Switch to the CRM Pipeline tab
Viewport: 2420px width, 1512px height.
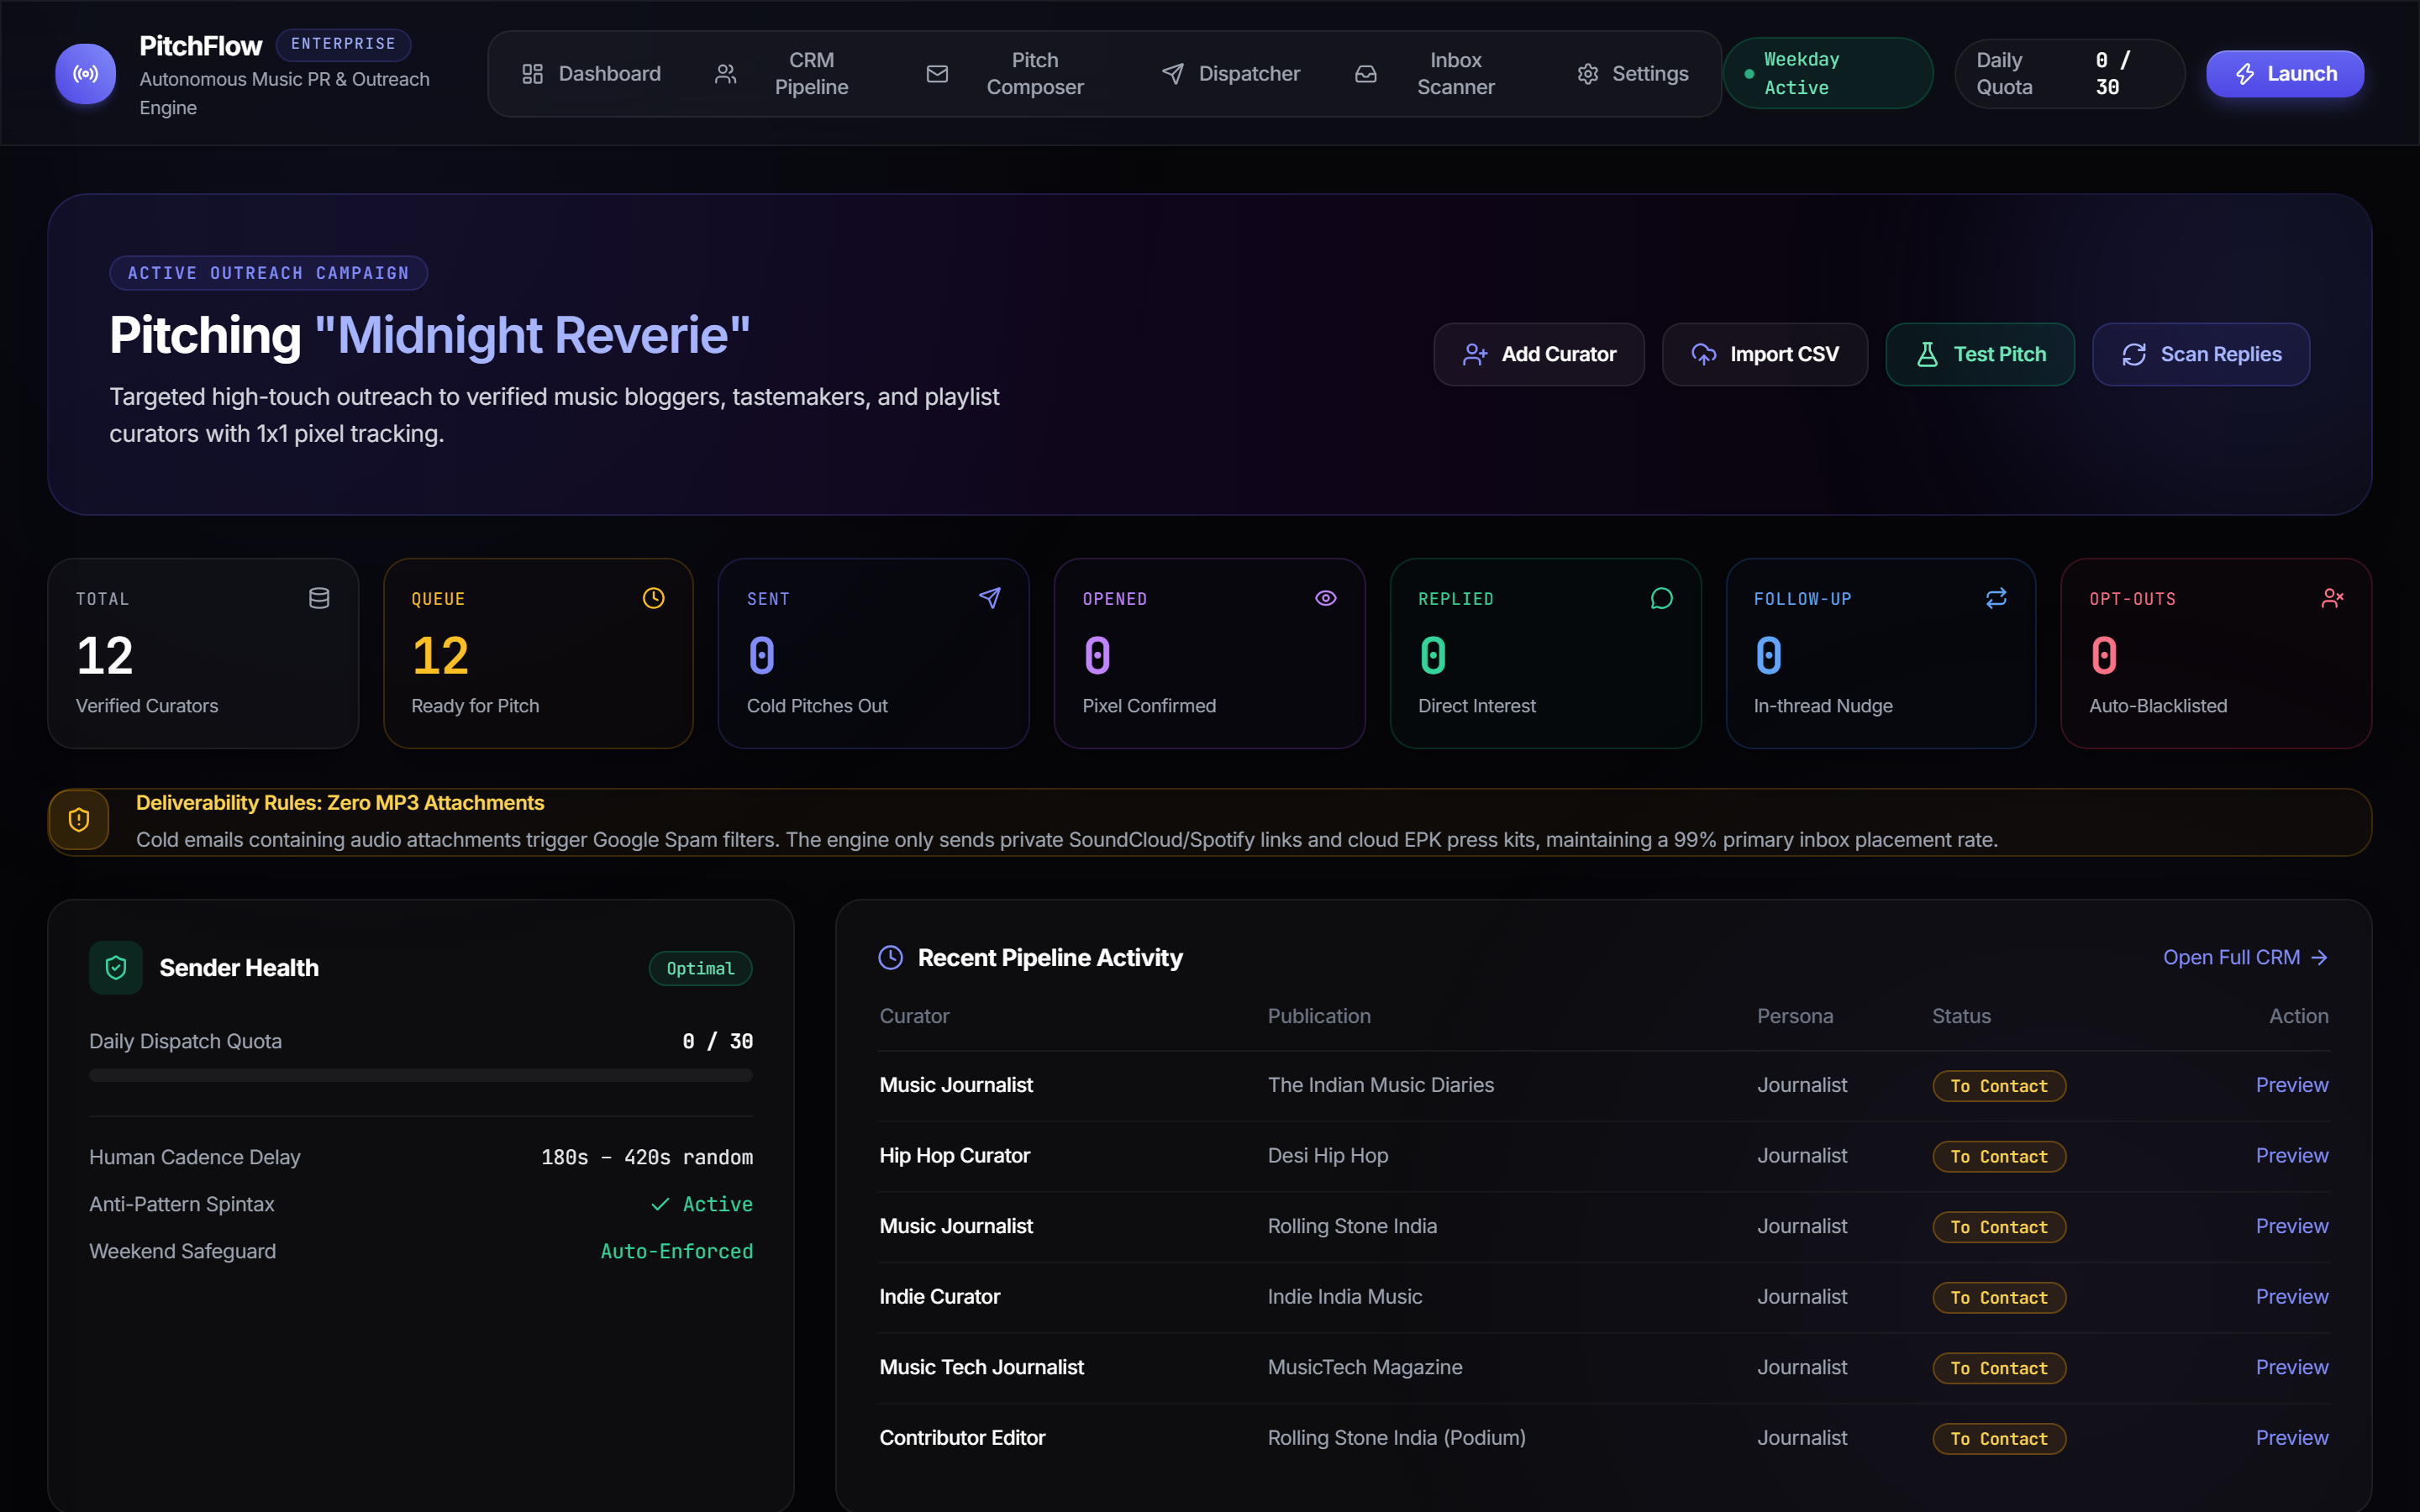[x=785, y=74]
